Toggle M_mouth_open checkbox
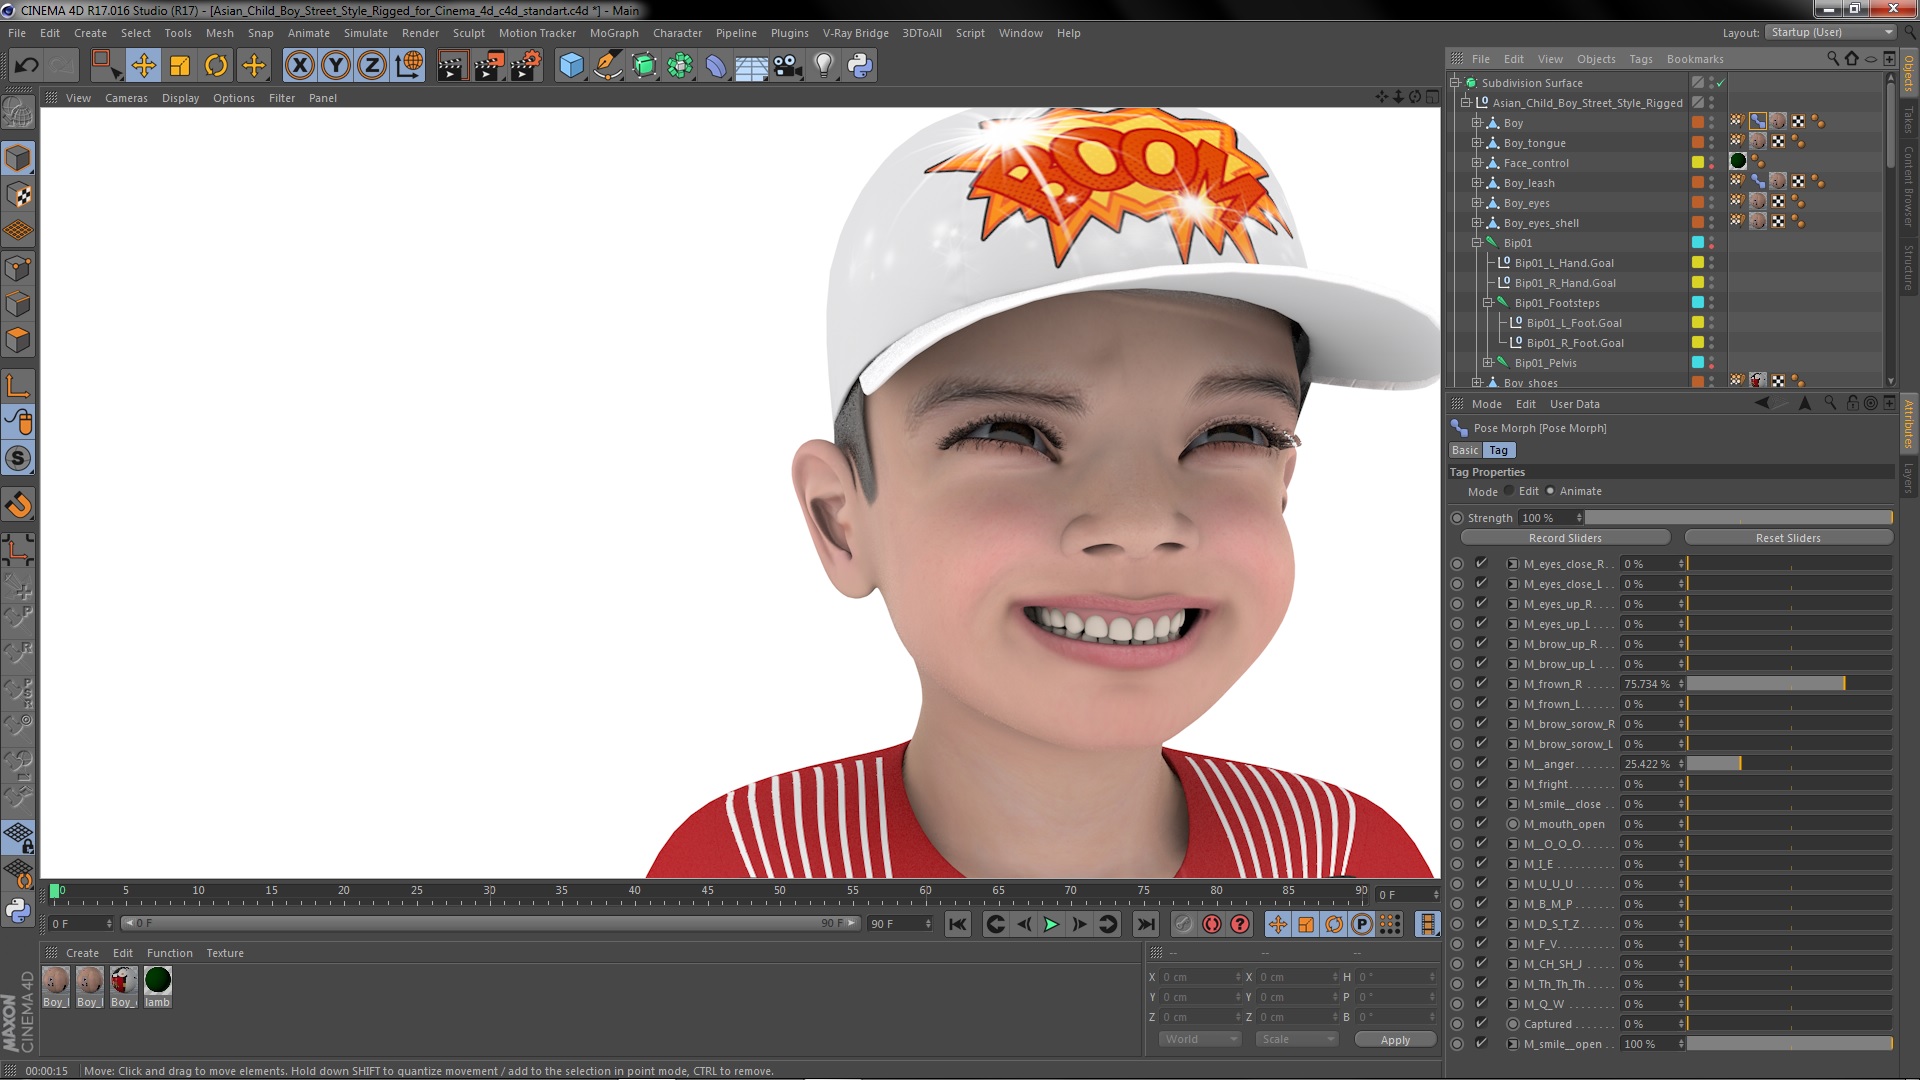The width and height of the screenshot is (1920, 1080). (x=1481, y=824)
